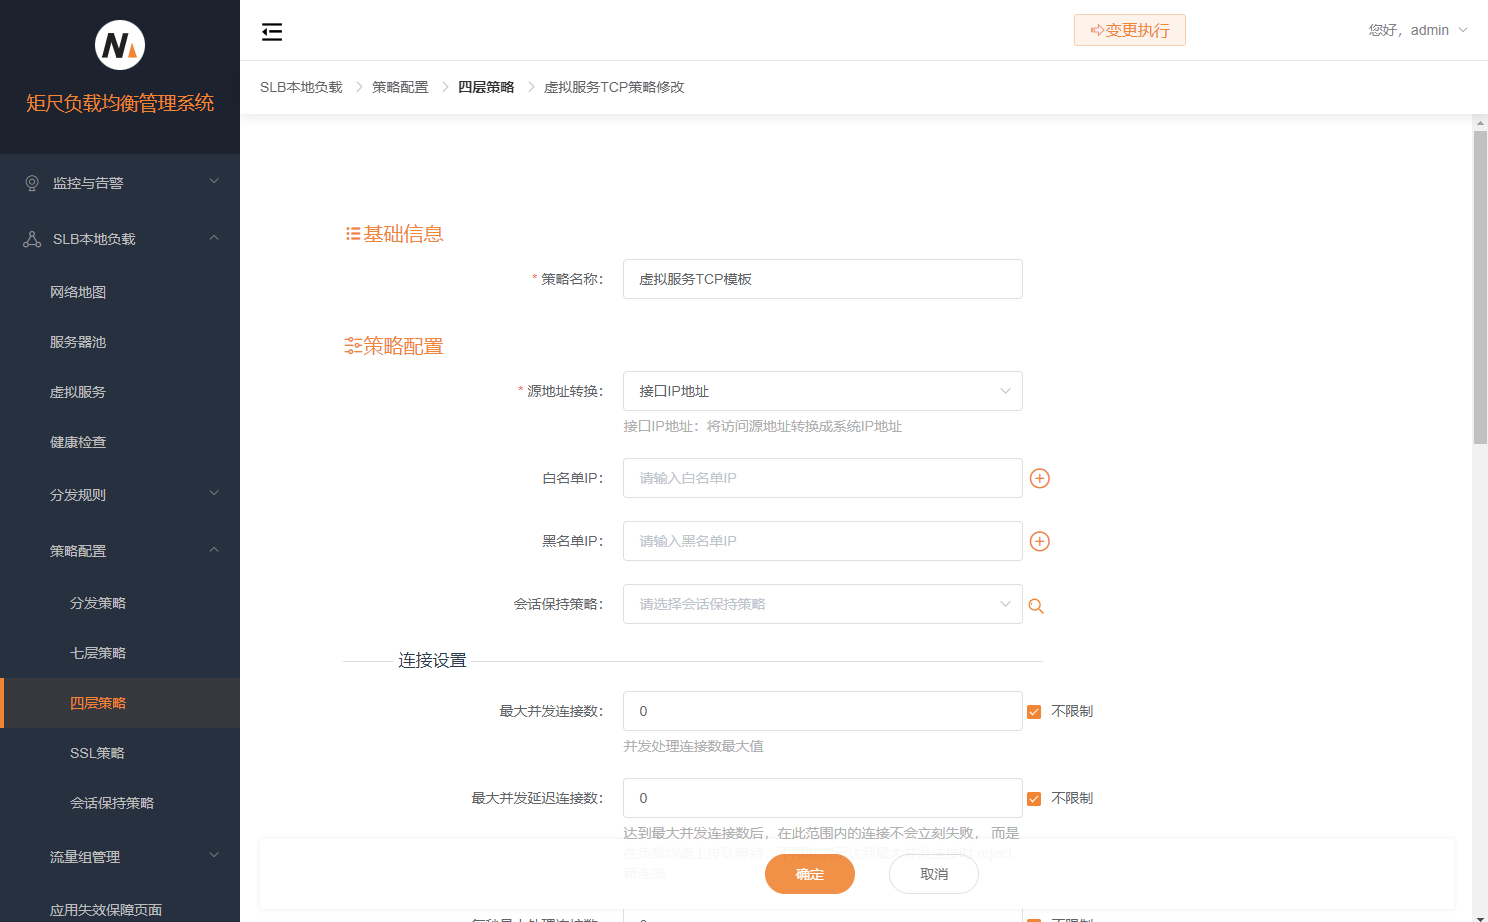Image resolution: width=1488 pixels, height=922 pixels.
Task: Uncheck 不限制 for 最大并发连接数
Action: [1033, 711]
